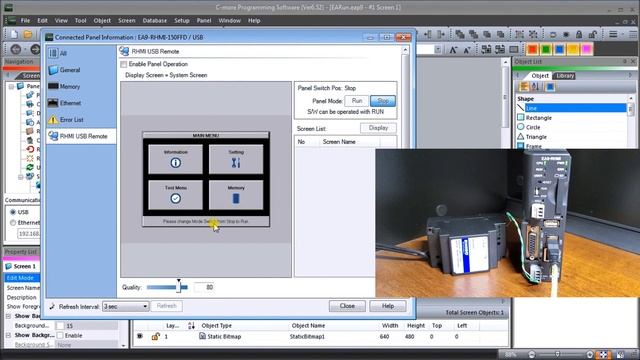Click the Group objects toolbar icon
640x360 pixels.
(x=519, y=35)
